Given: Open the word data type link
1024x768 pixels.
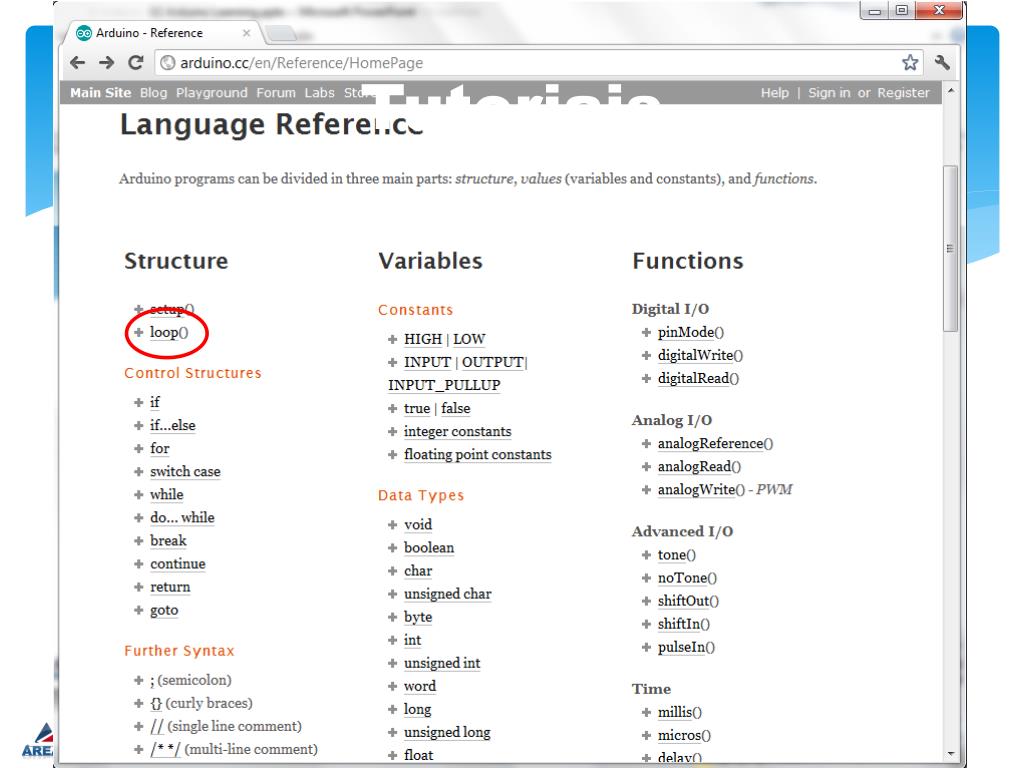Looking at the screenshot, I should 419,686.
